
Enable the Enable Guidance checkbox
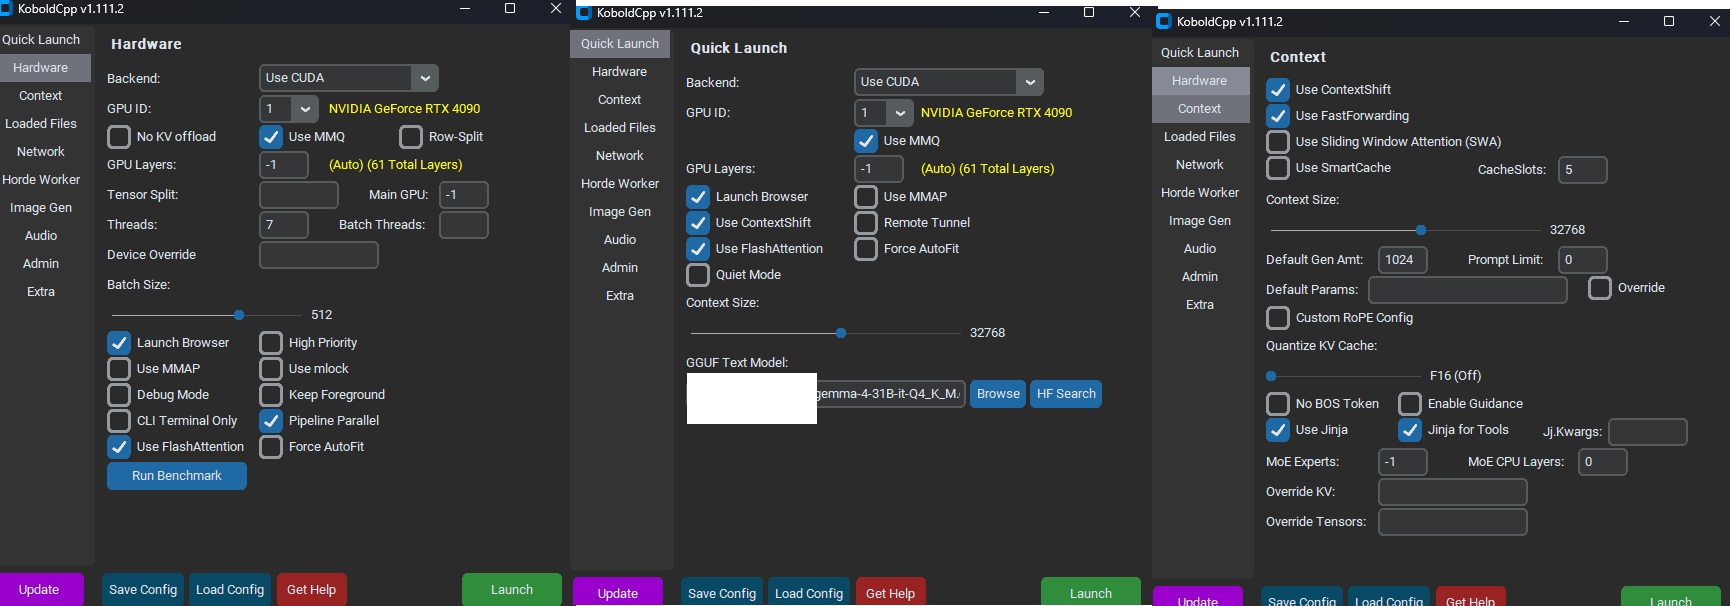click(x=1410, y=403)
